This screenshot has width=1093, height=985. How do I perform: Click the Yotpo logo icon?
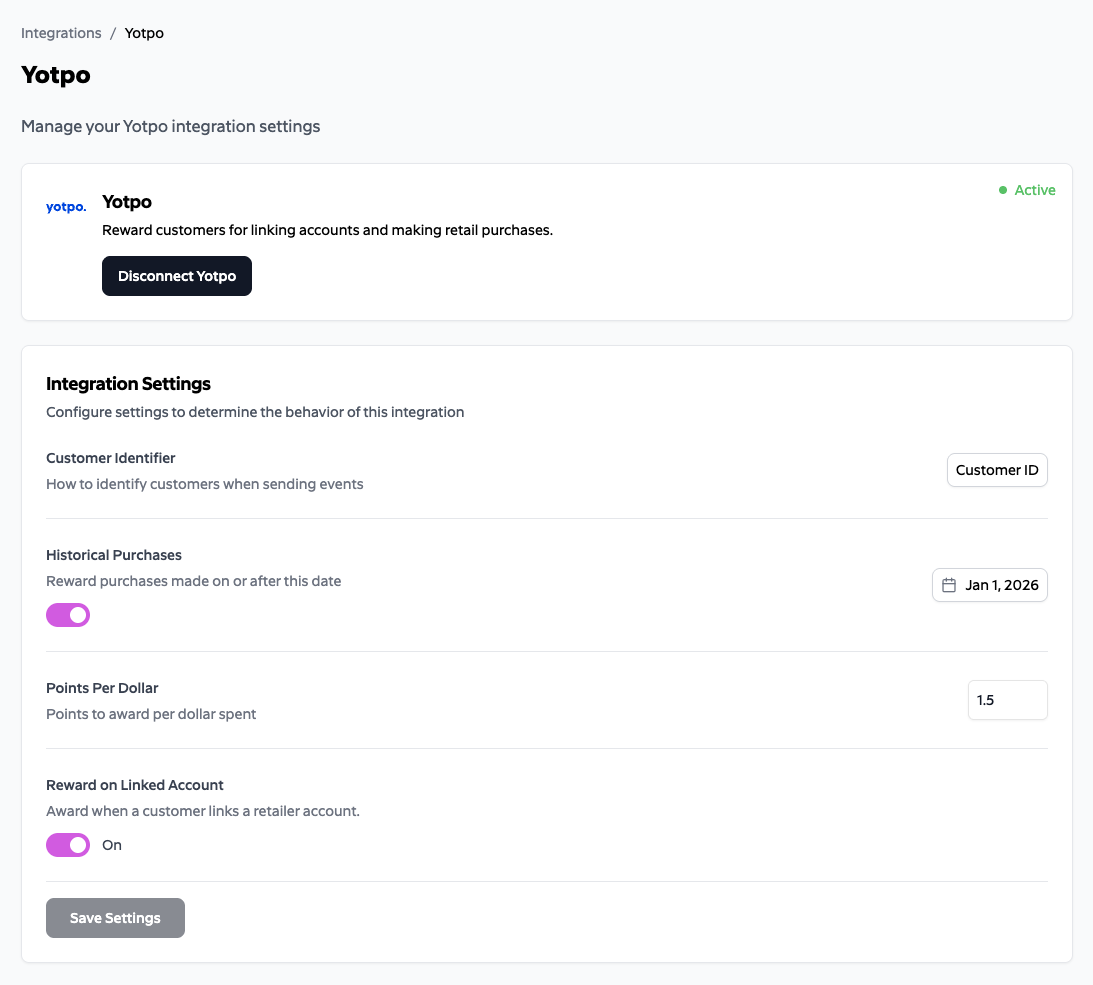tap(65, 206)
